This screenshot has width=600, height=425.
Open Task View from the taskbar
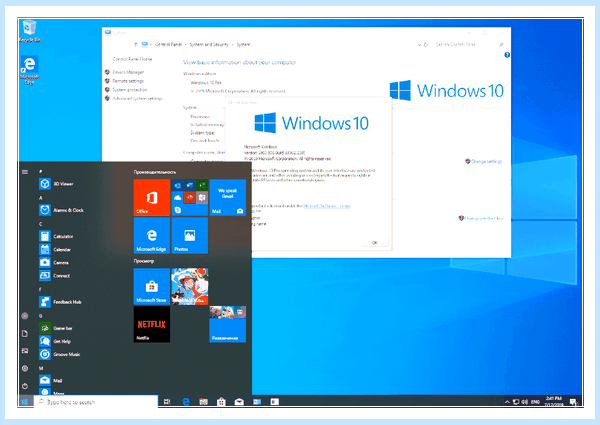coord(167,402)
